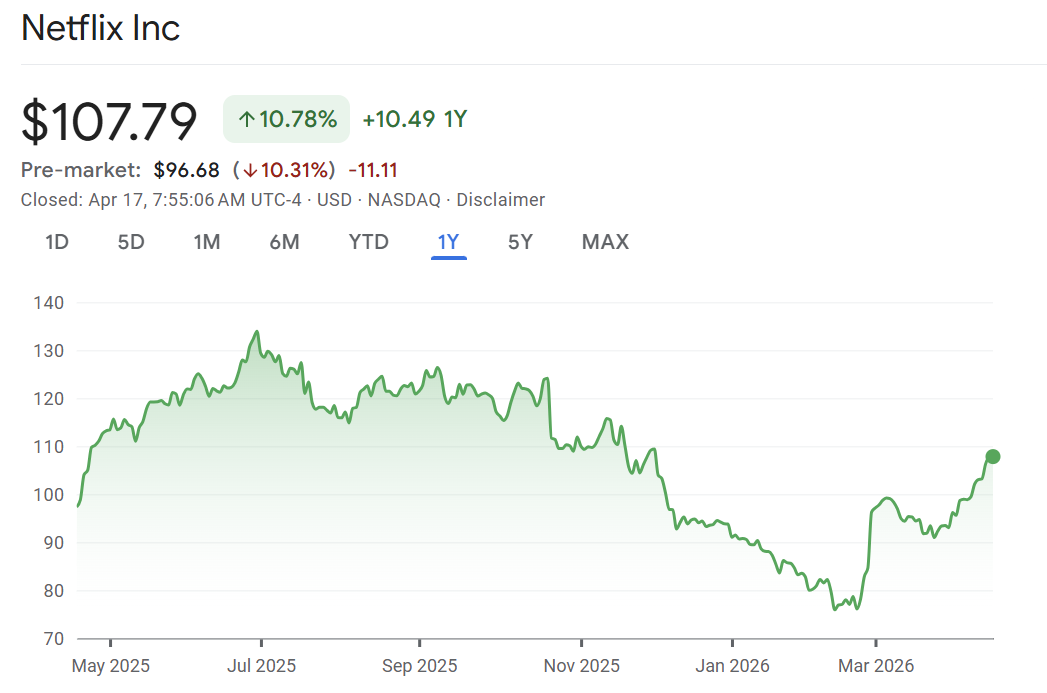Click the active 1Y tab
Screen dimensions: 1047x693
[x=448, y=242]
